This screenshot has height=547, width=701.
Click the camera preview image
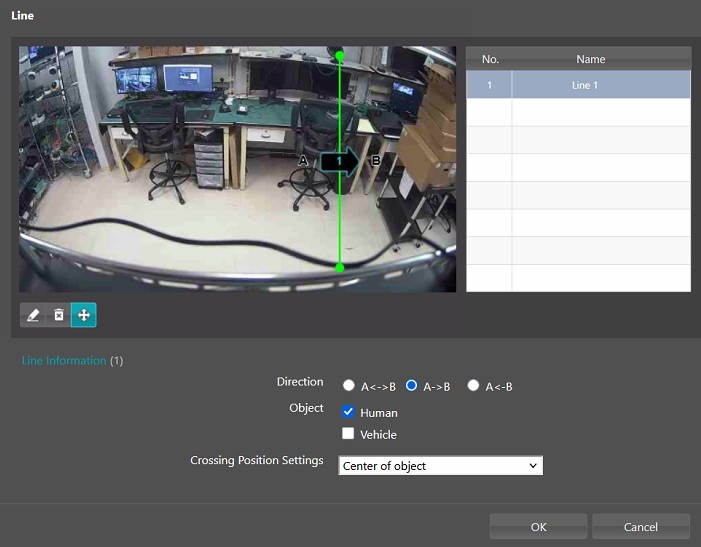point(237,169)
